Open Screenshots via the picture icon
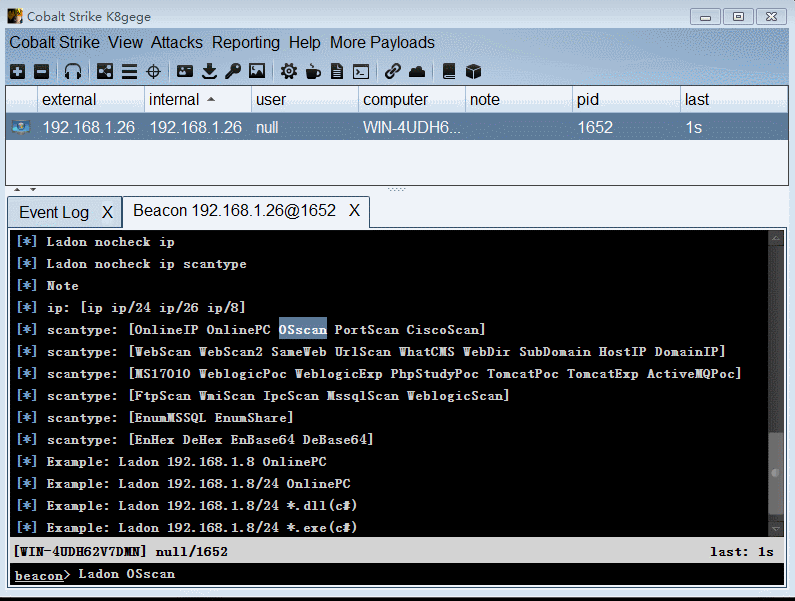The width and height of the screenshot is (795, 601). point(257,71)
